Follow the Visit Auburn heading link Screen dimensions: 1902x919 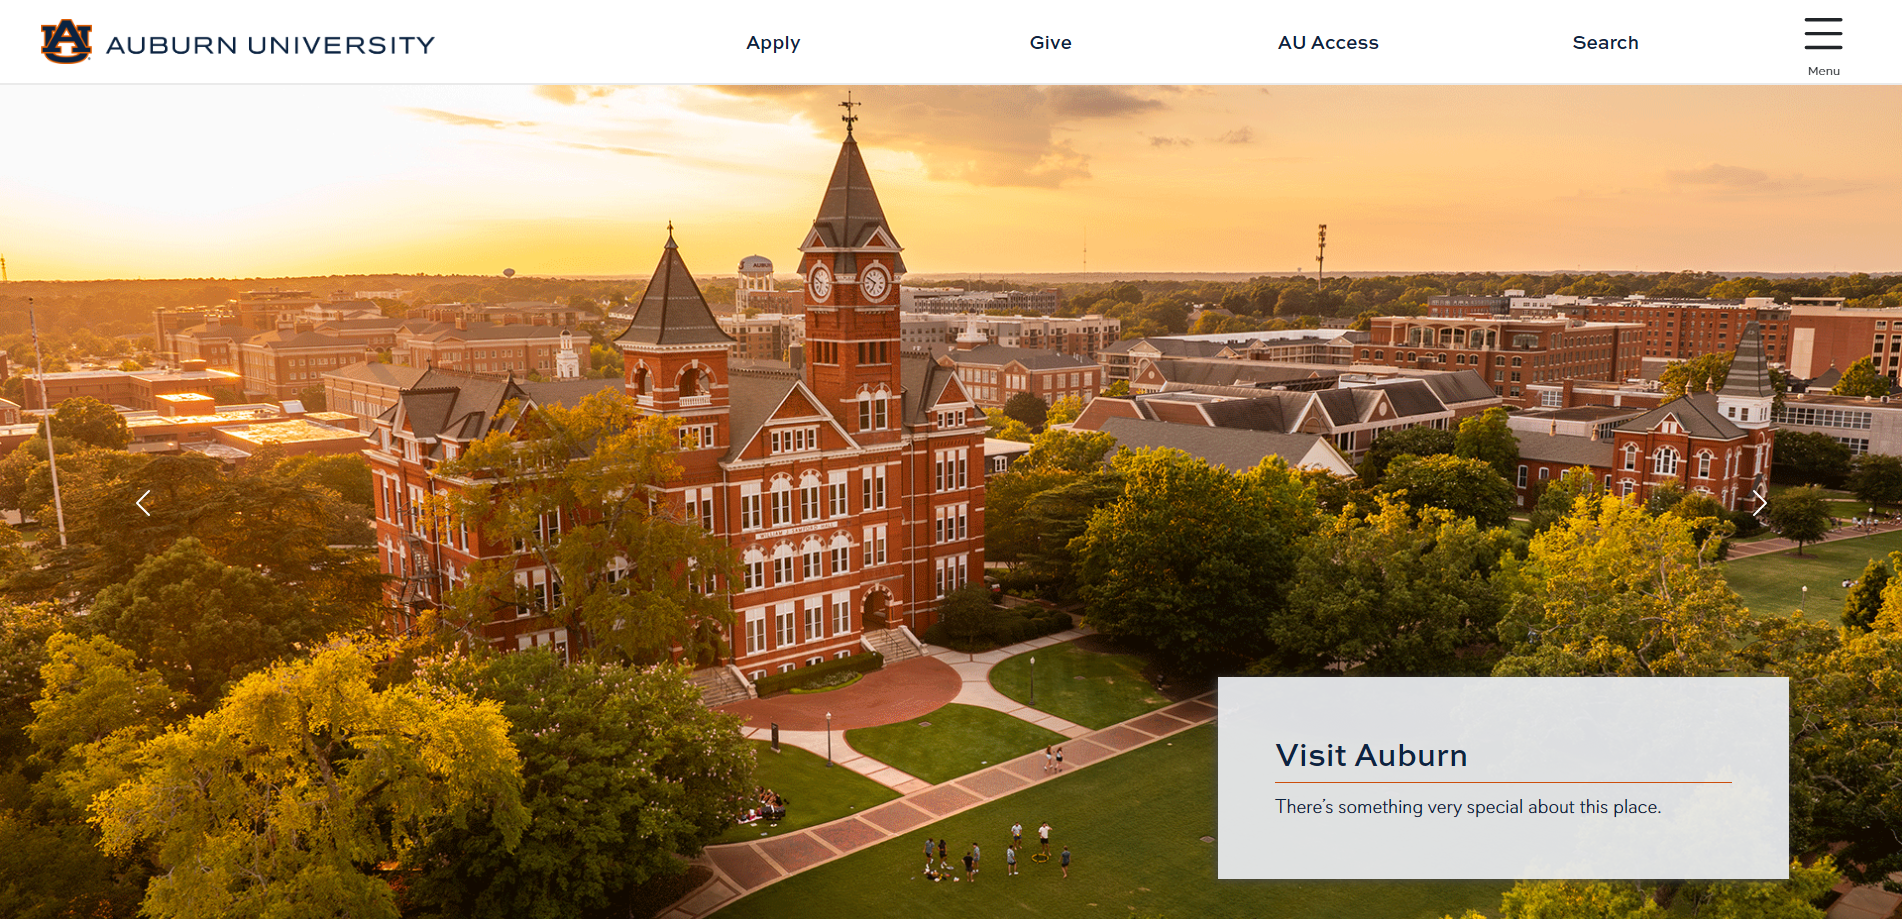(x=1371, y=755)
